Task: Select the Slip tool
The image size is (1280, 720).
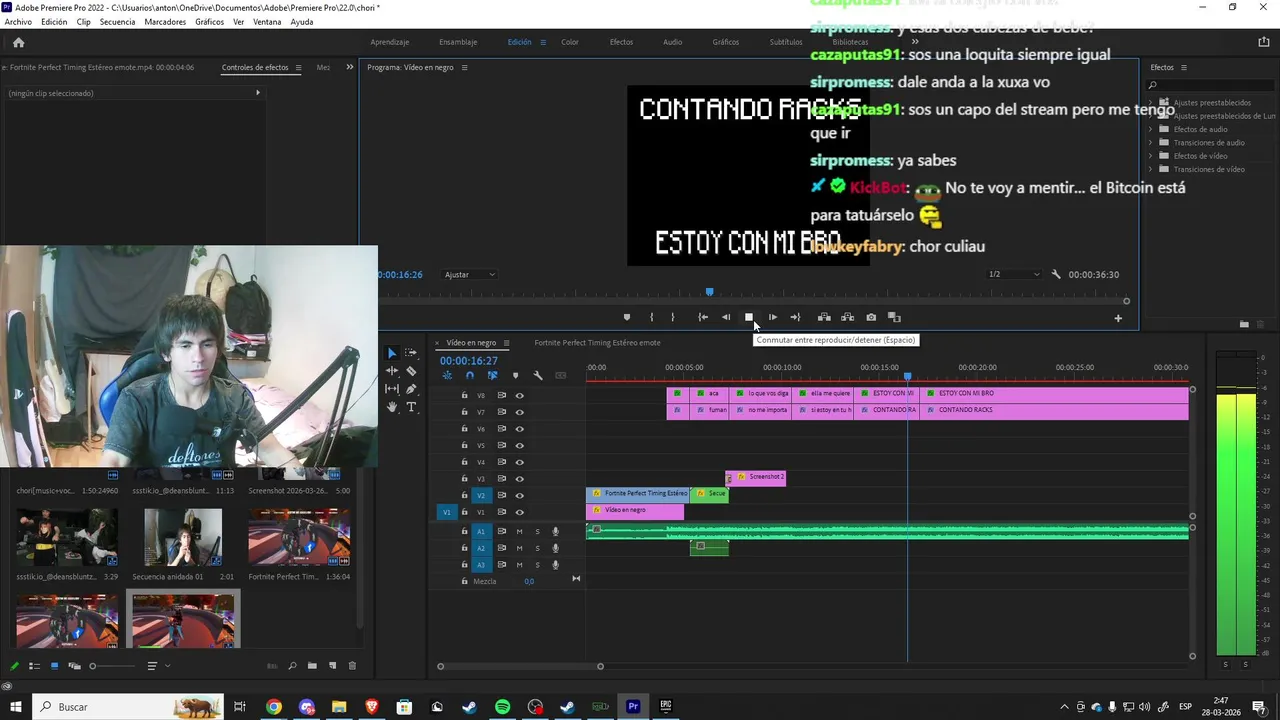Action: click(392, 389)
